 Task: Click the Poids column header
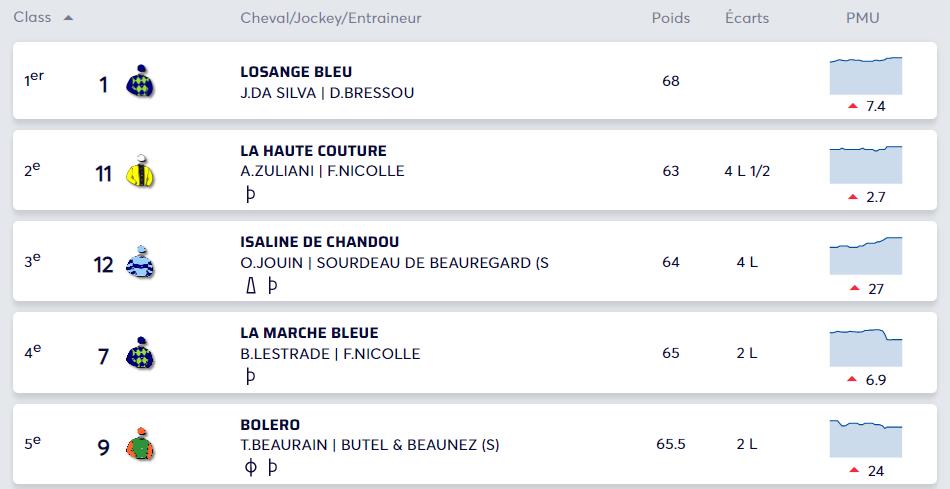[x=671, y=18]
